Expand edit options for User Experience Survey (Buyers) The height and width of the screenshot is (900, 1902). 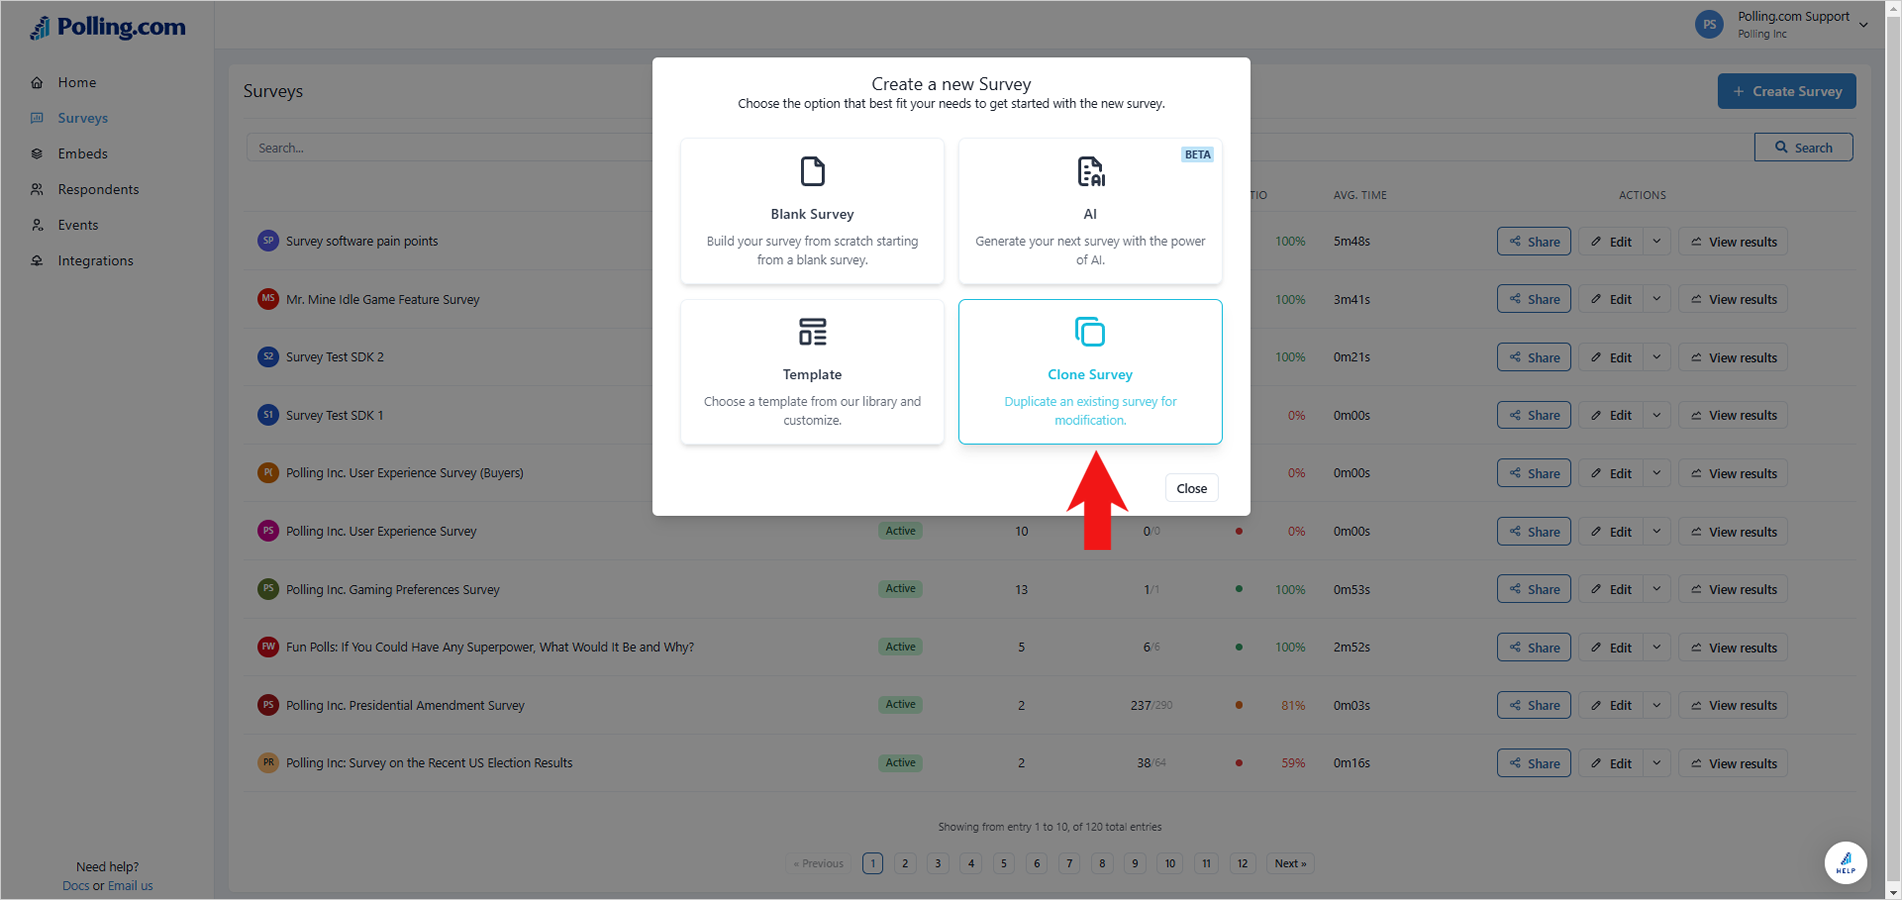coord(1657,473)
